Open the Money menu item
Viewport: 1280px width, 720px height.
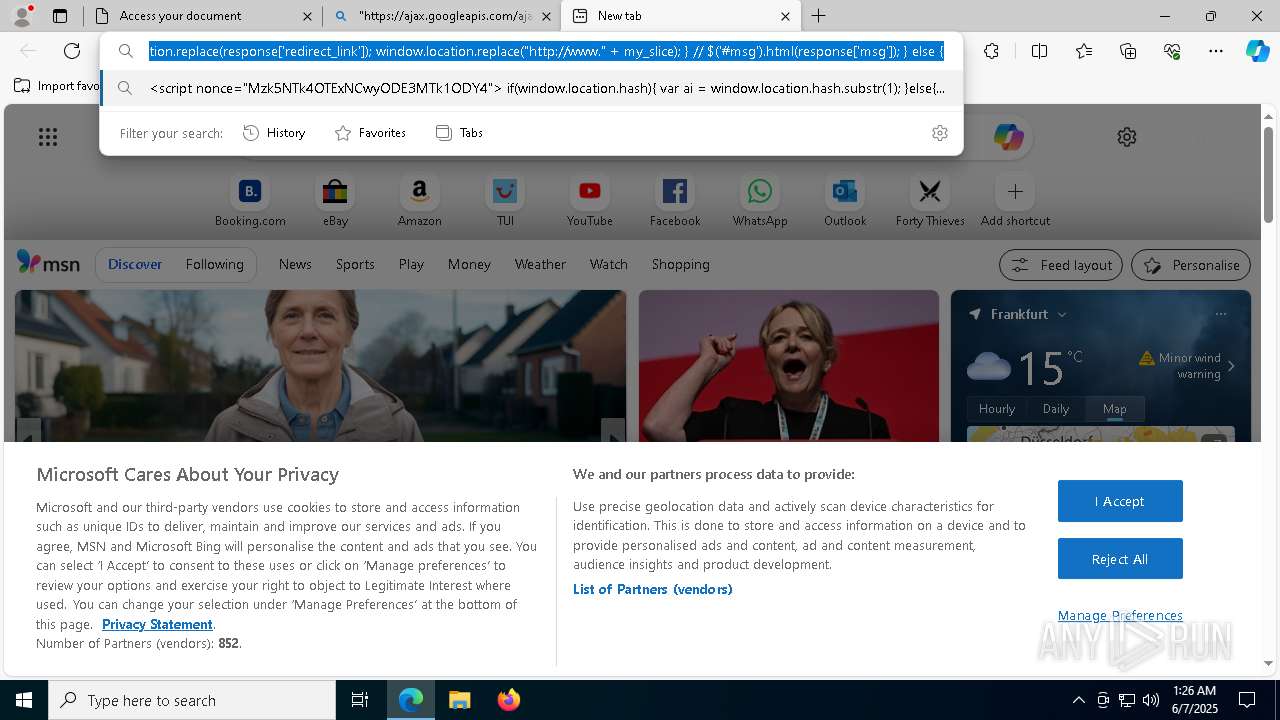tap(469, 264)
